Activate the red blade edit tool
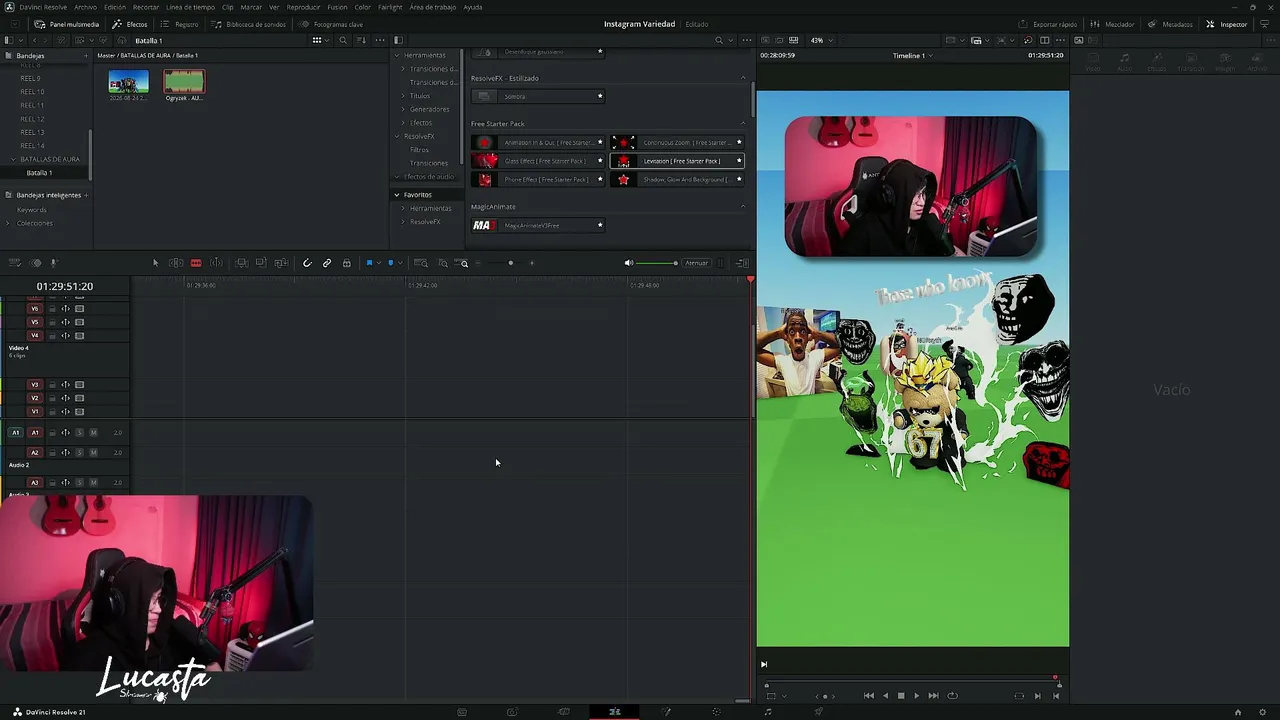This screenshot has height=720, width=1280. (196, 263)
